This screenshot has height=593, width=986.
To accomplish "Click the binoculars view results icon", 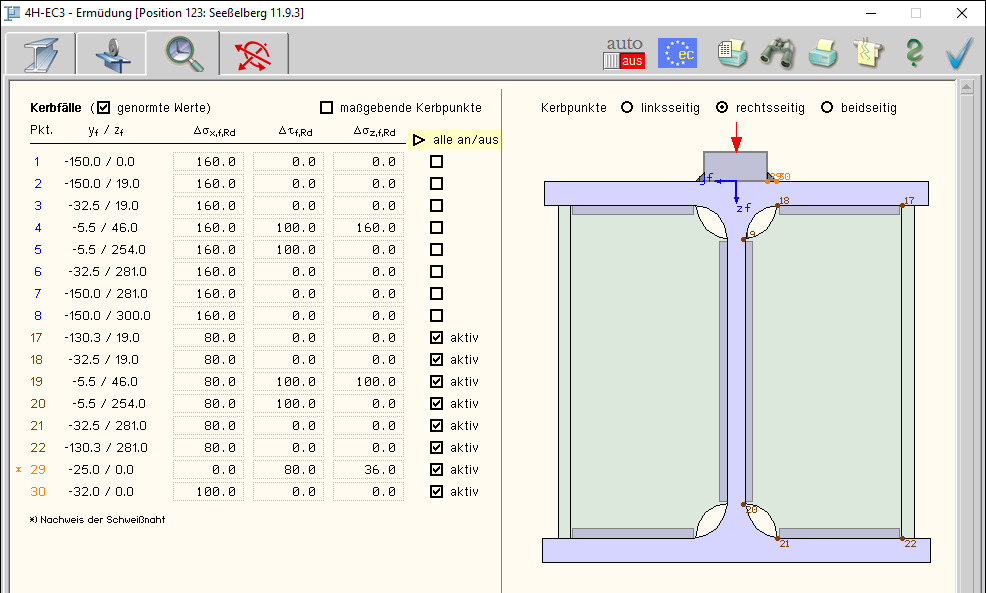I will 777,53.
